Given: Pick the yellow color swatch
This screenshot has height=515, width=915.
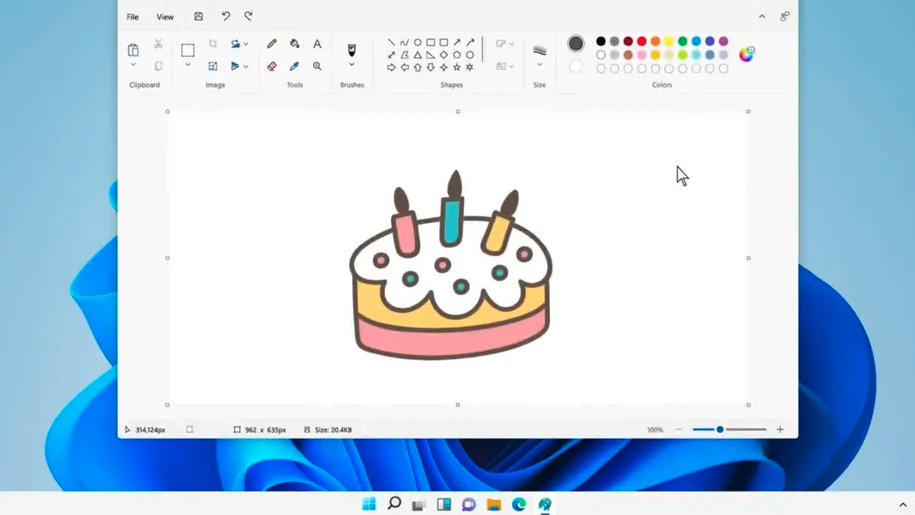Looking at the screenshot, I should [669, 41].
